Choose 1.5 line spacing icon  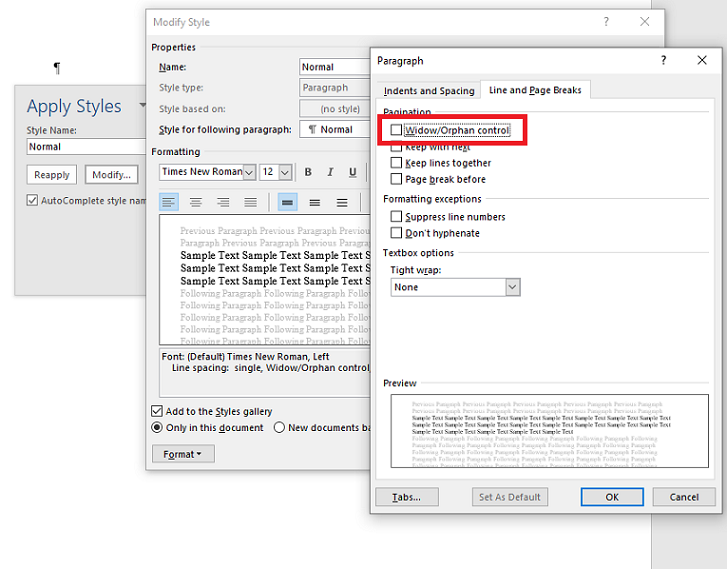[315, 202]
